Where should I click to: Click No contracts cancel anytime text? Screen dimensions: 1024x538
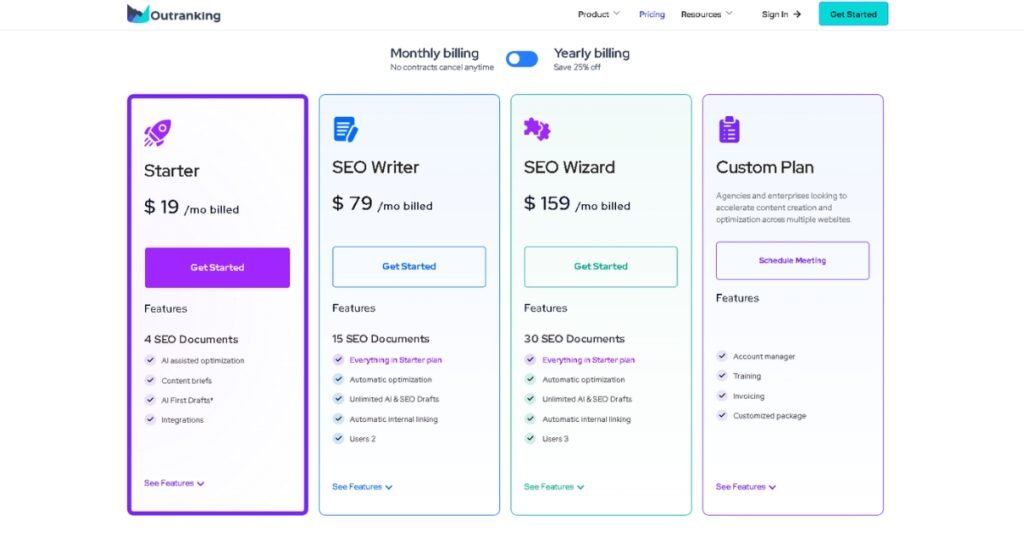[442, 67]
